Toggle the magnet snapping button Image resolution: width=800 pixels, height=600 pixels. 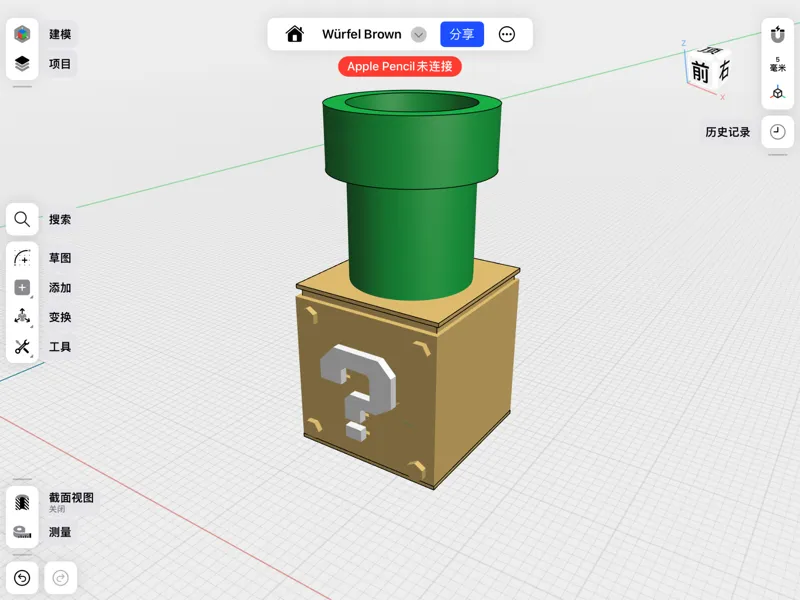click(x=778, y=35)
